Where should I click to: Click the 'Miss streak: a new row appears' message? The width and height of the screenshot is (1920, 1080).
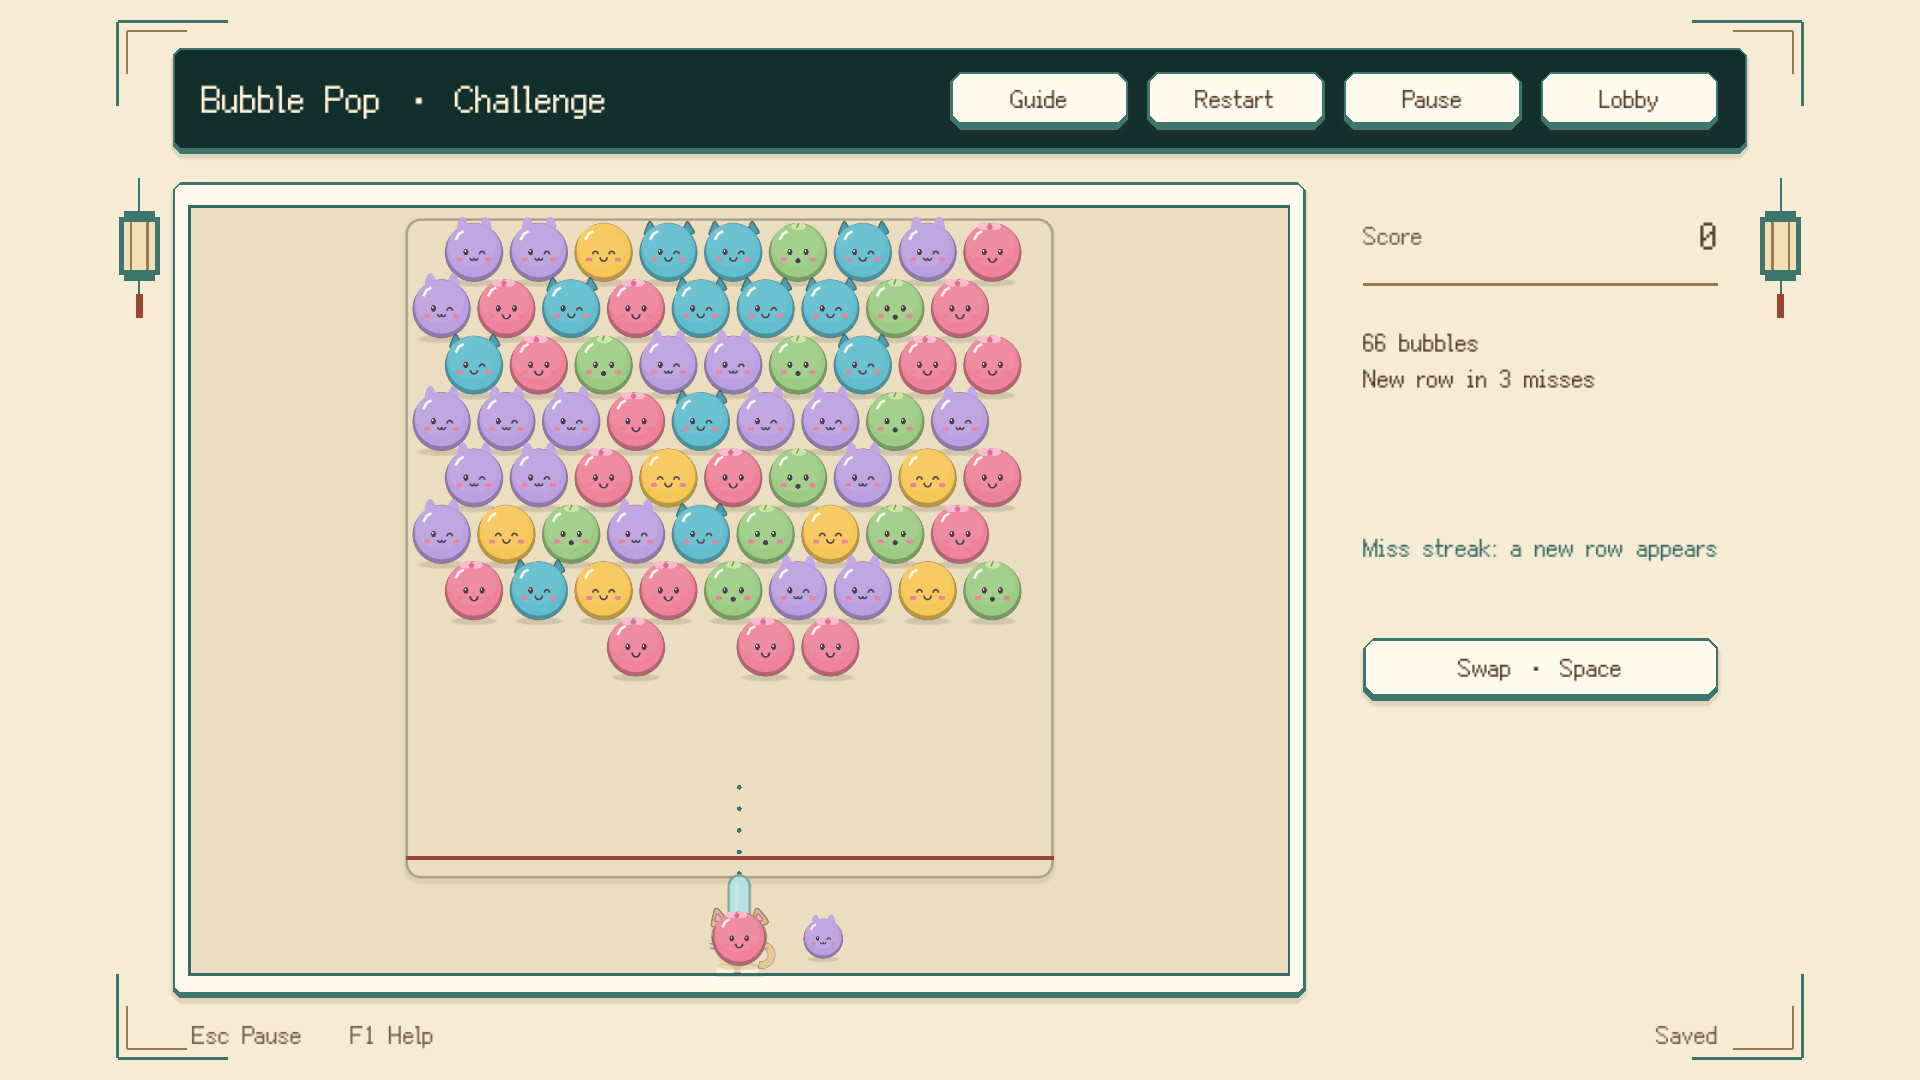pos(1539,549)
